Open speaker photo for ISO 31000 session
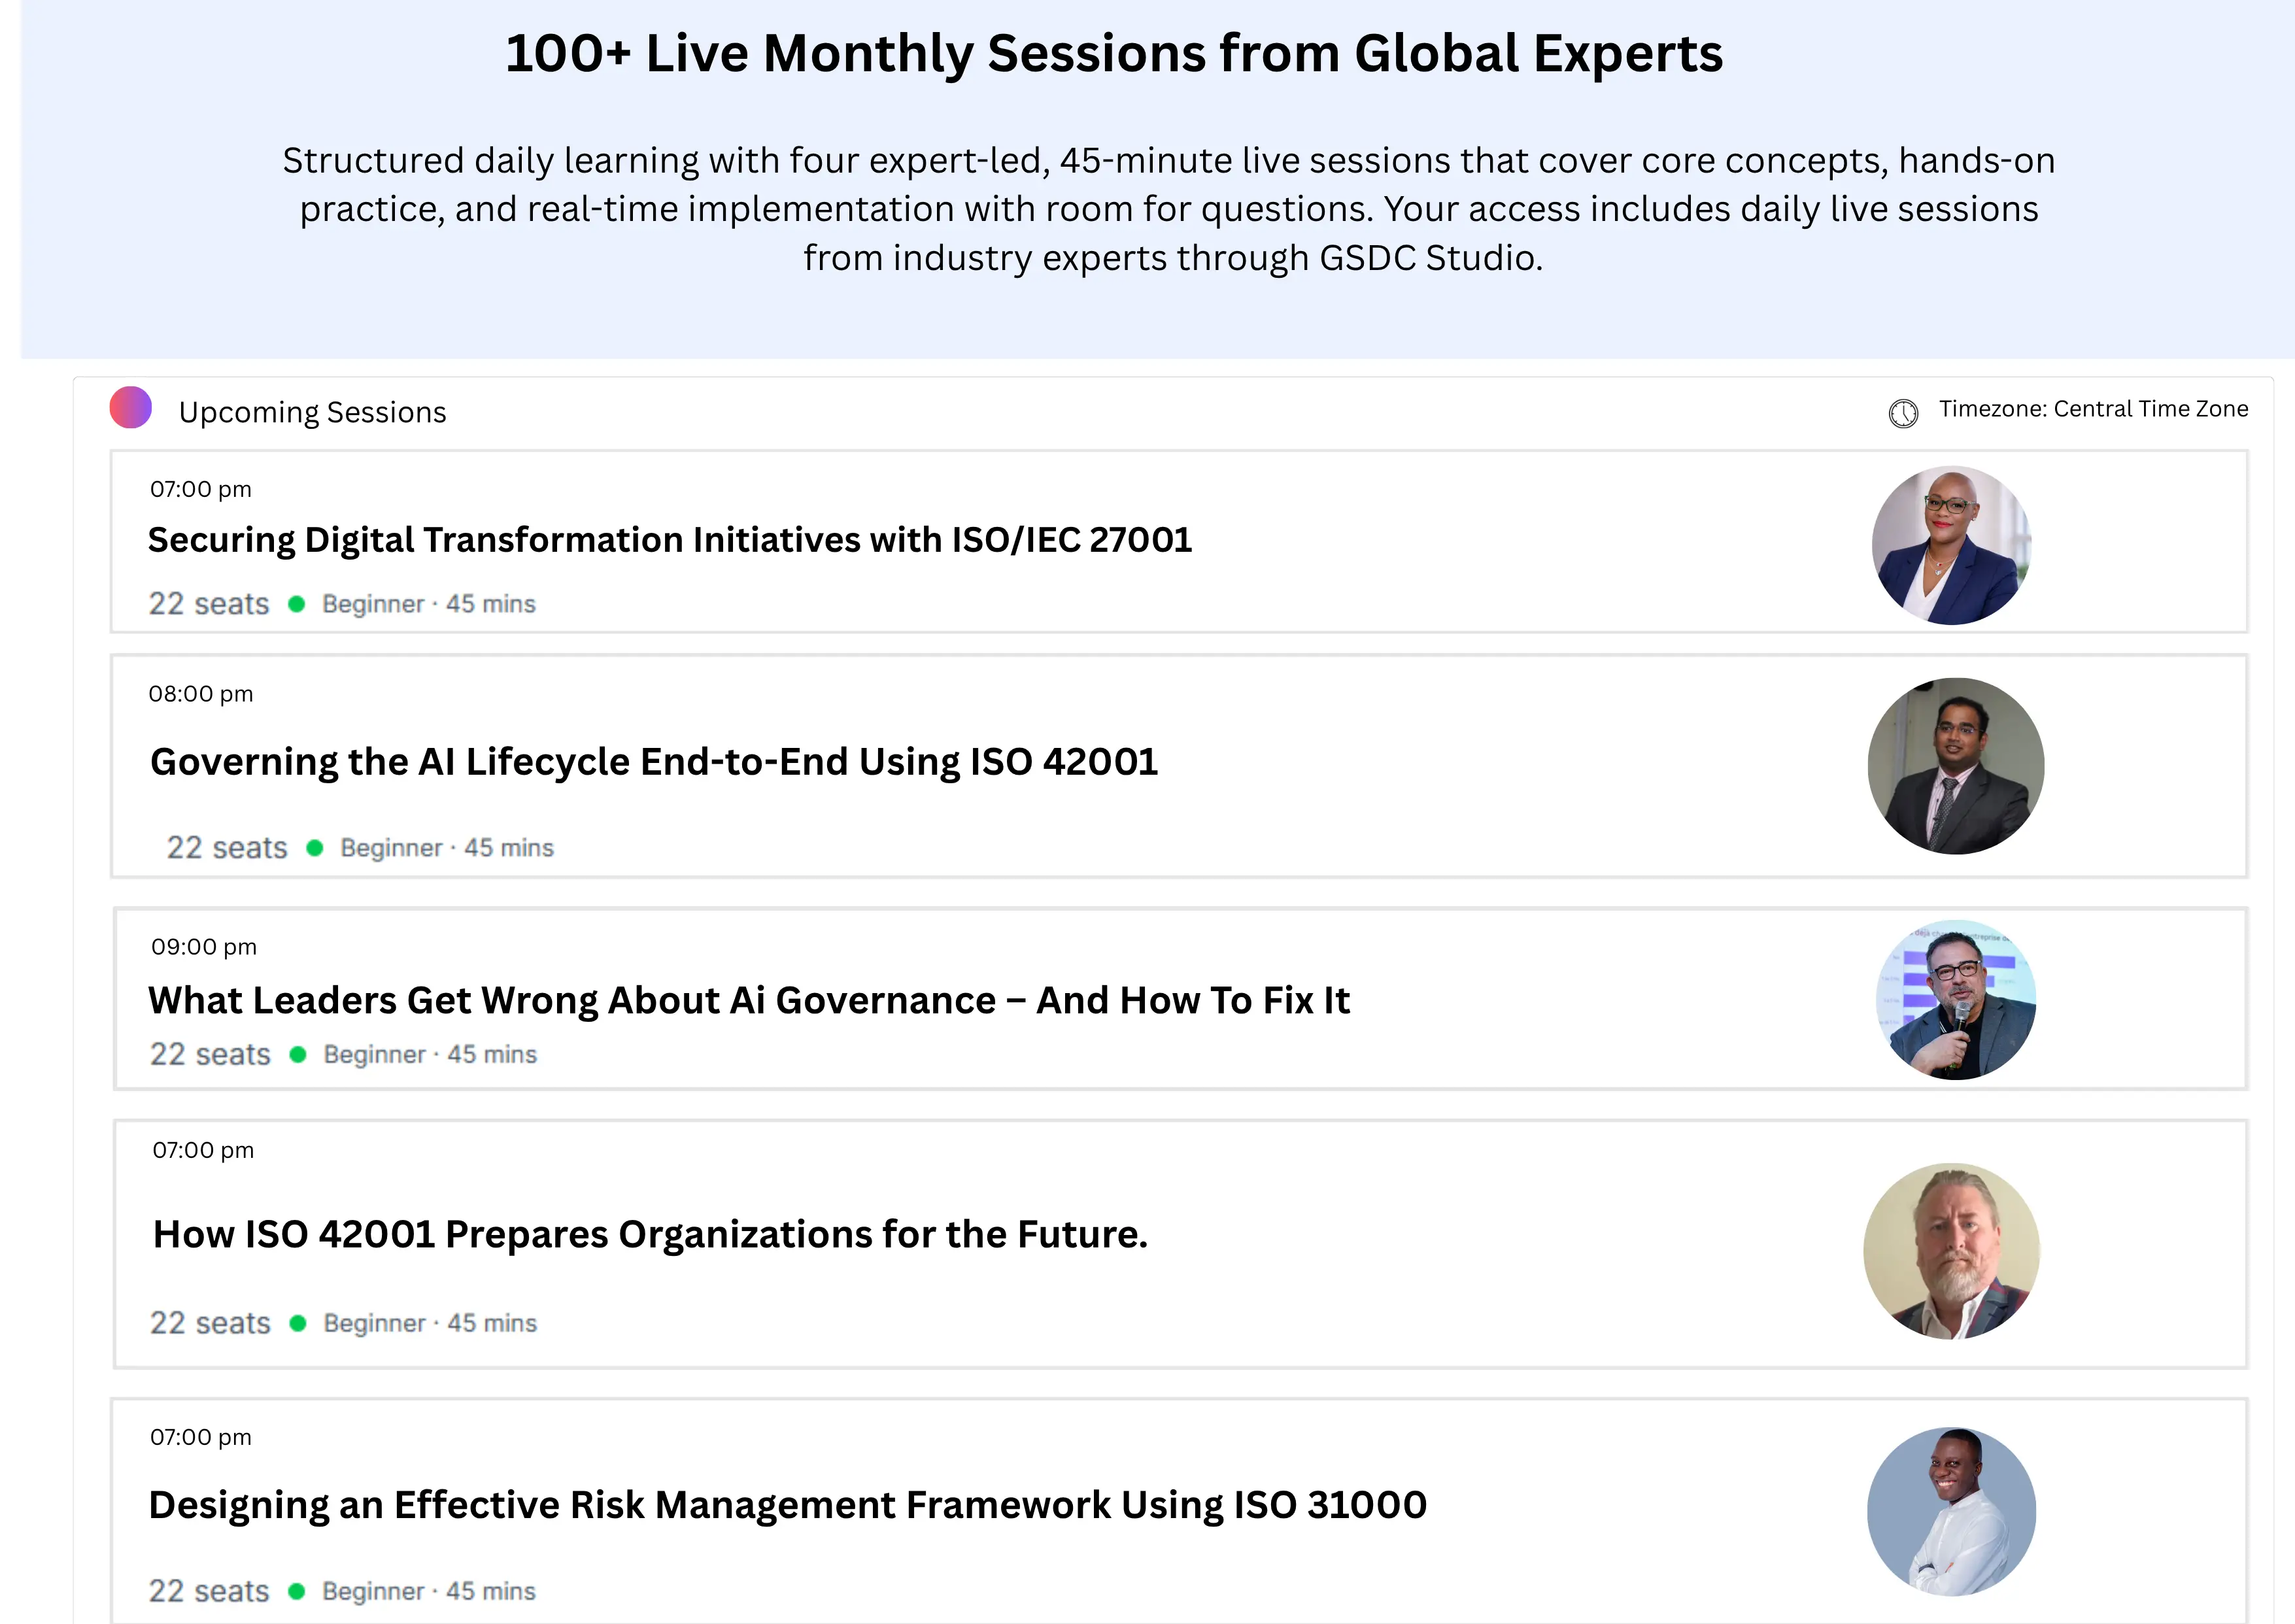This screenshot has width=2295, height=1624. (1951, 1511)
